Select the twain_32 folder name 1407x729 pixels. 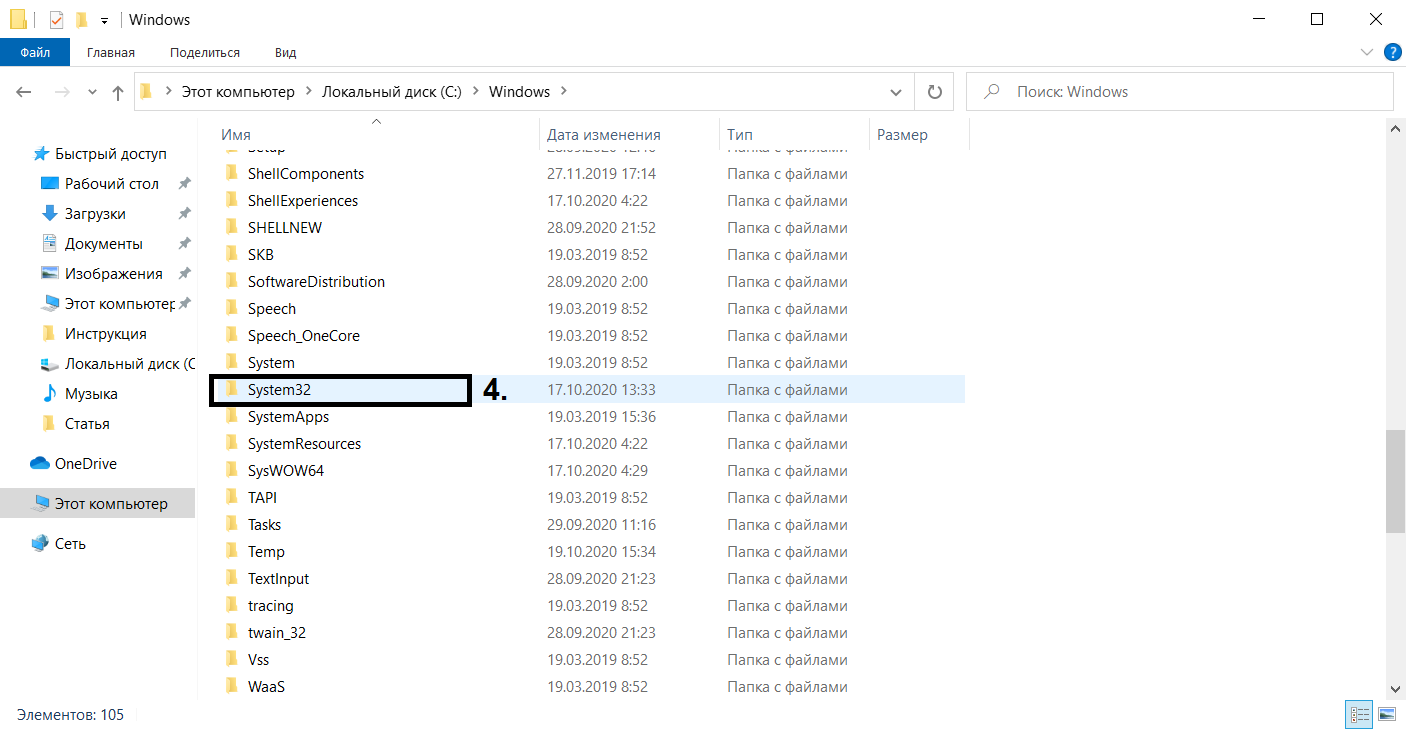pyautogui.click(x=277, y=633)
